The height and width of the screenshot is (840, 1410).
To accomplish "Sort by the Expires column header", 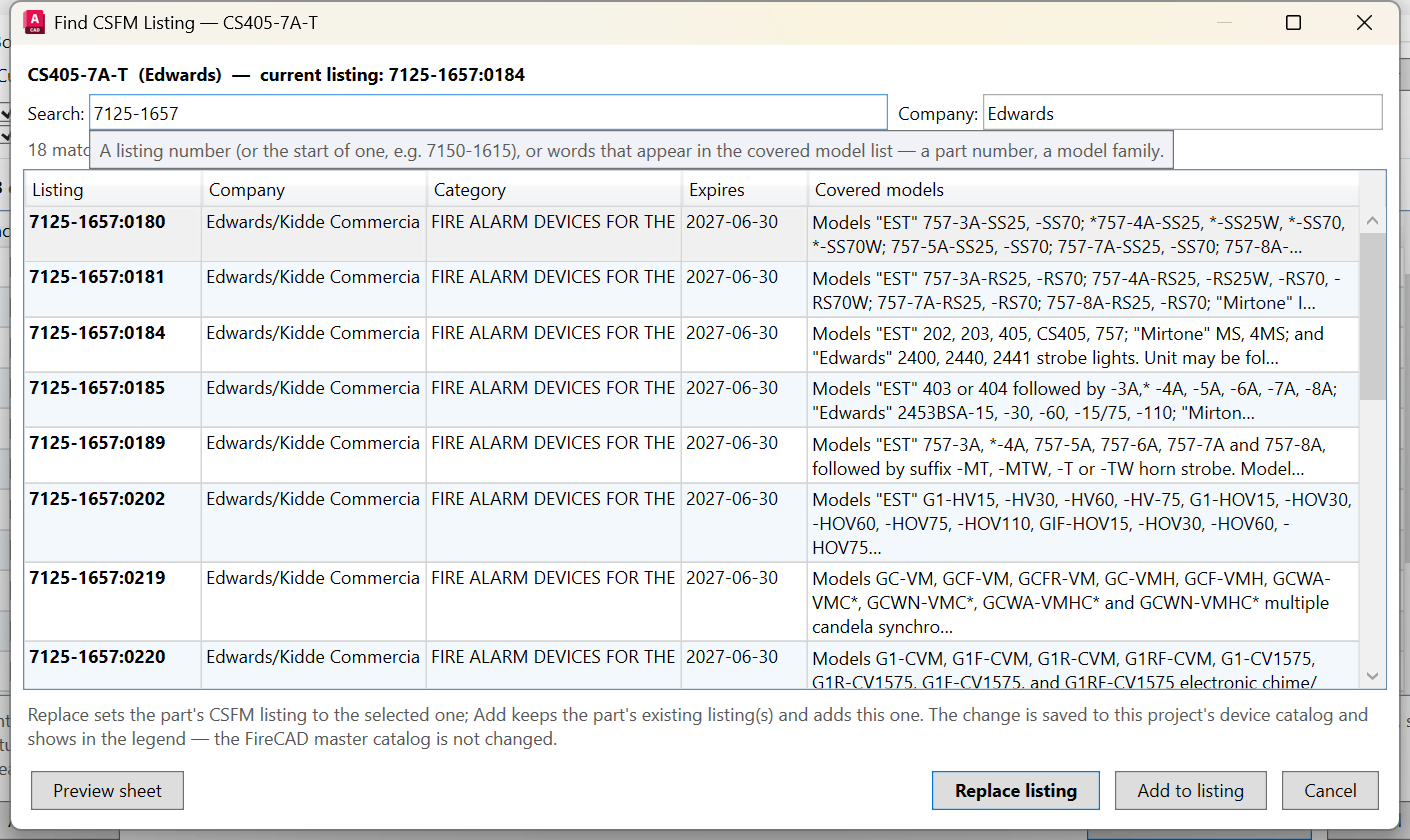I will pyautogui.click(x=745, y=189).
